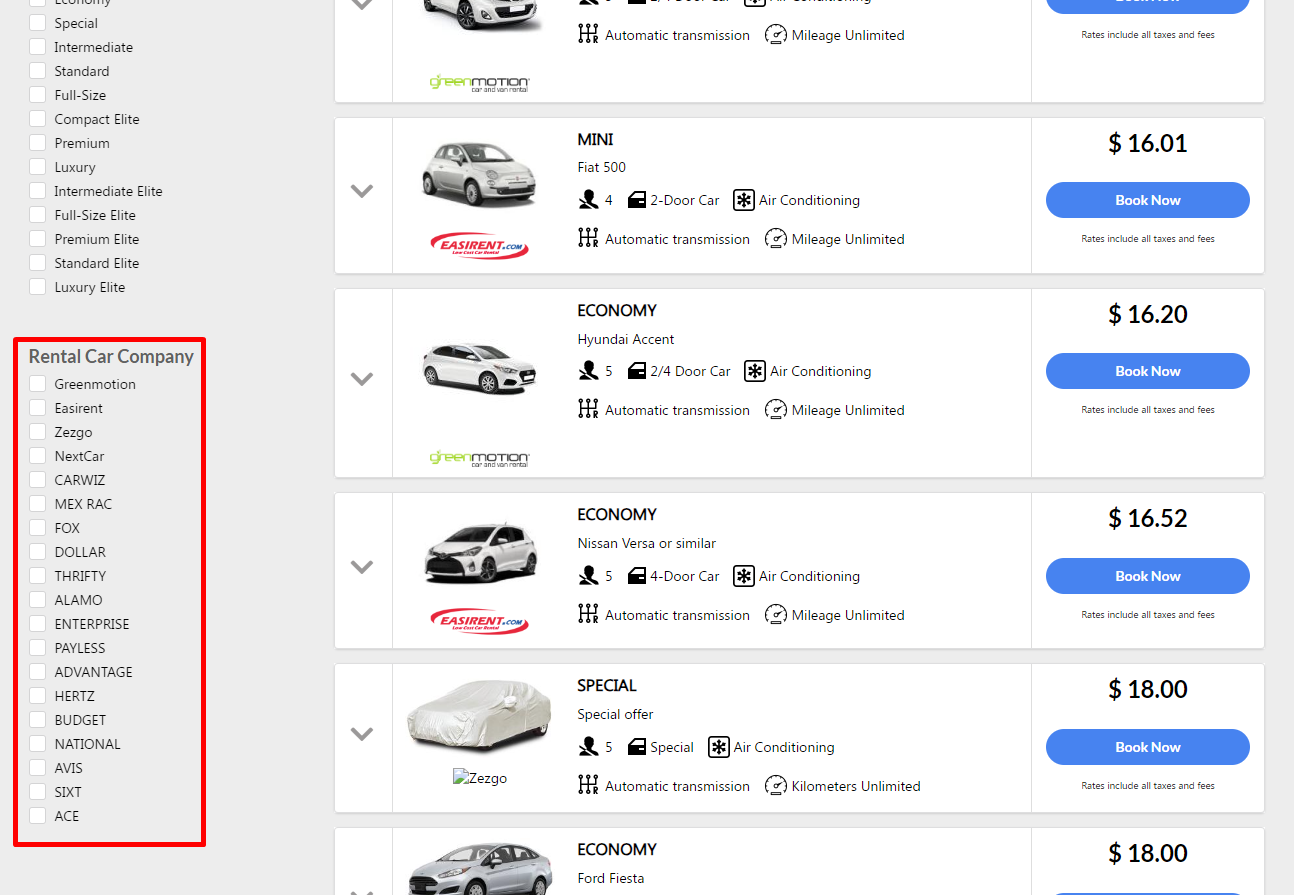Click the passenger seat icon on Fiat 500 card
The height and width of the screenshot is (895, 1294).
(x=588, y=200)
